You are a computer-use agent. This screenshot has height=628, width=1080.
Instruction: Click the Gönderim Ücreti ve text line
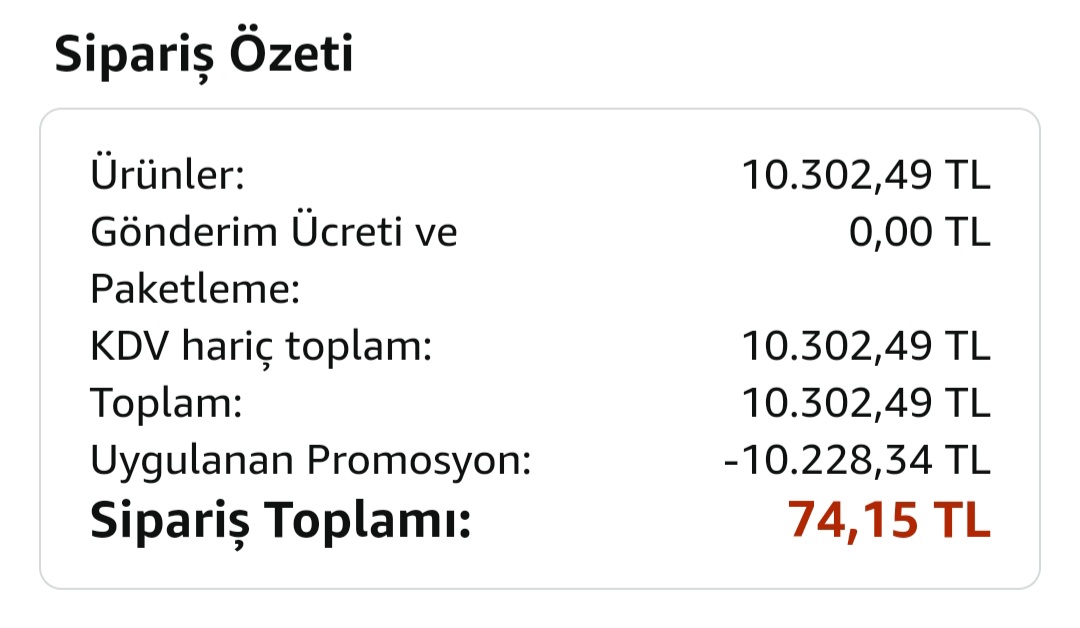[274, 232]
